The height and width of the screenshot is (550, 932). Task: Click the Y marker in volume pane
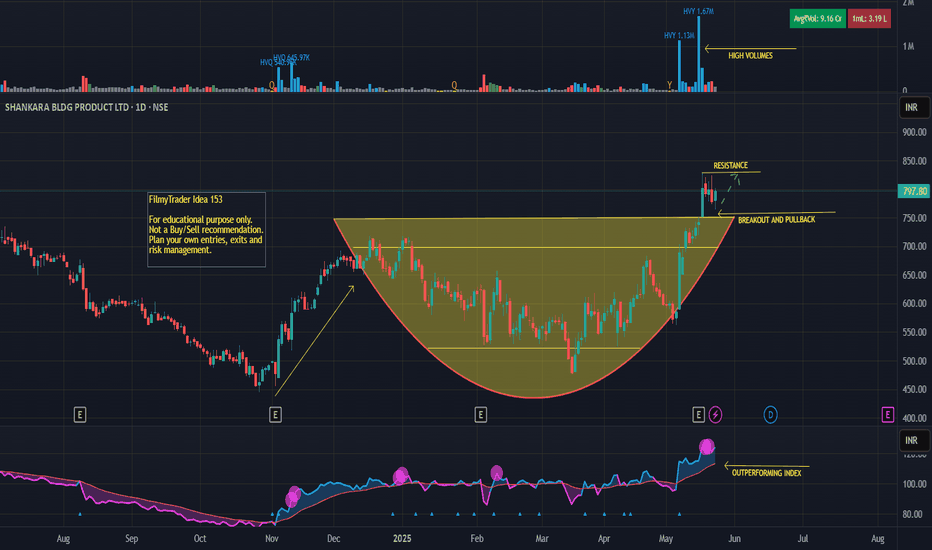669,85
